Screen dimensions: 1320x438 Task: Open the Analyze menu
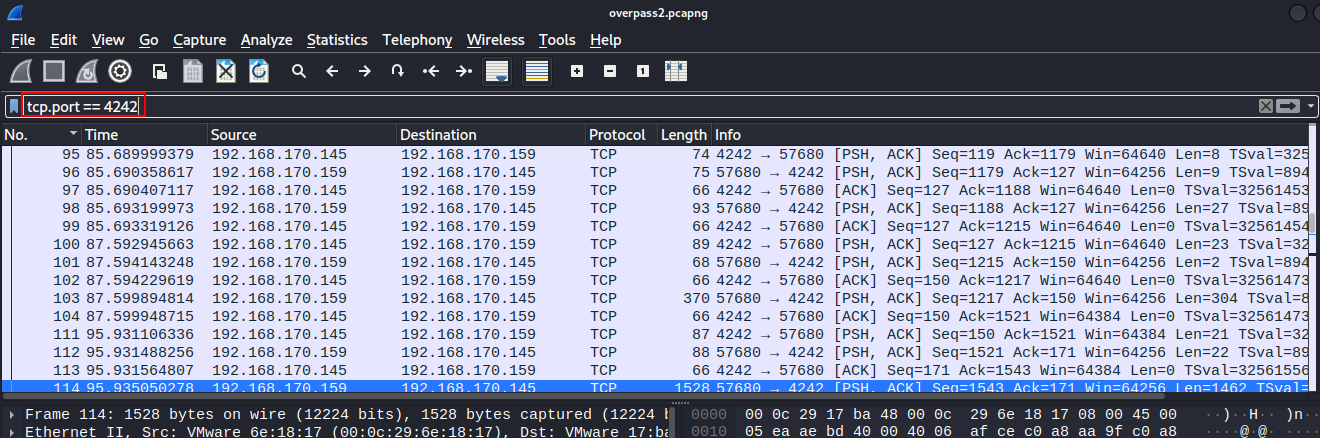(266, 40)
